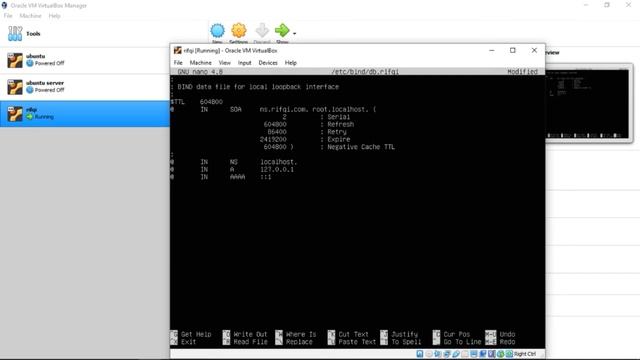Open Devices menu in rifqi VM window
The height and width of the screenshot is (360, 640).
268,63
